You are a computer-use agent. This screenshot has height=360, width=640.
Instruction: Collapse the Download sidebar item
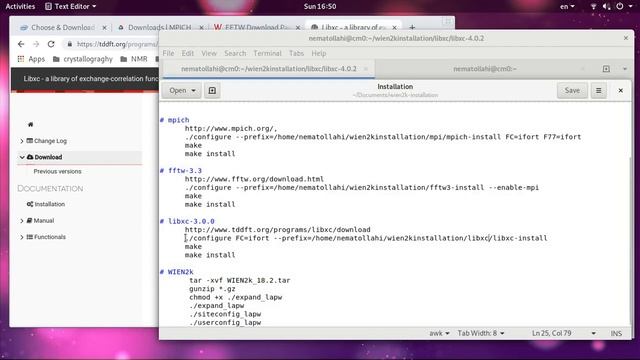click(x=22, y=157)
